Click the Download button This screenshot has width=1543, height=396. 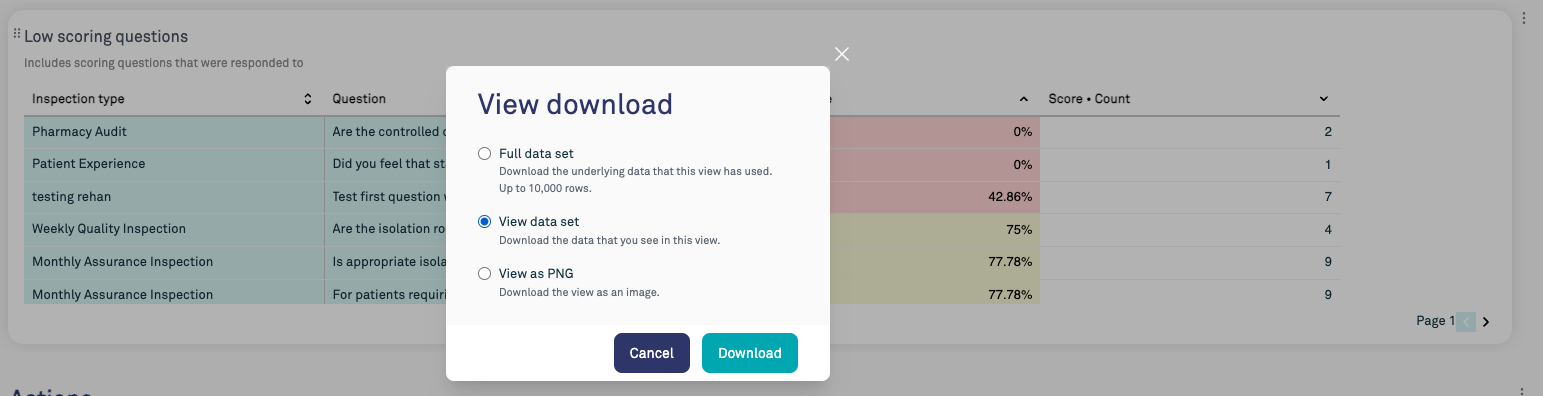750,353
